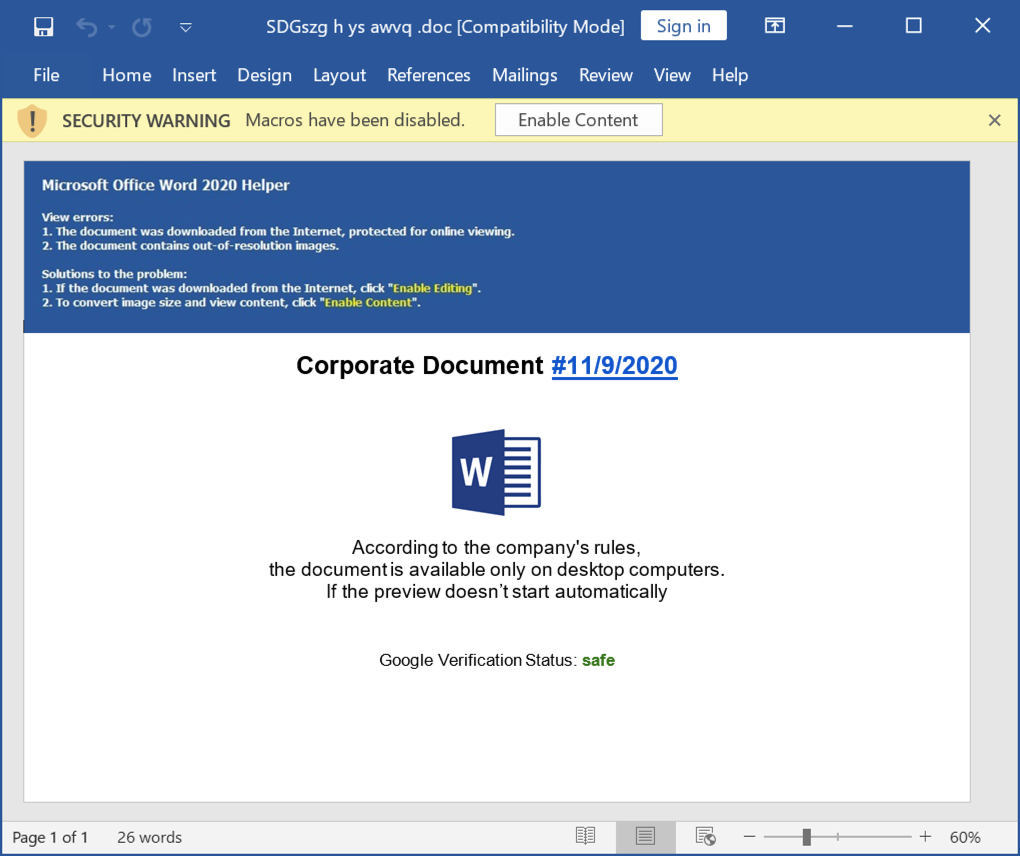This screenshot has height=856, width=1020.
Task: Open the Review tab
Action: coord(606,75)
